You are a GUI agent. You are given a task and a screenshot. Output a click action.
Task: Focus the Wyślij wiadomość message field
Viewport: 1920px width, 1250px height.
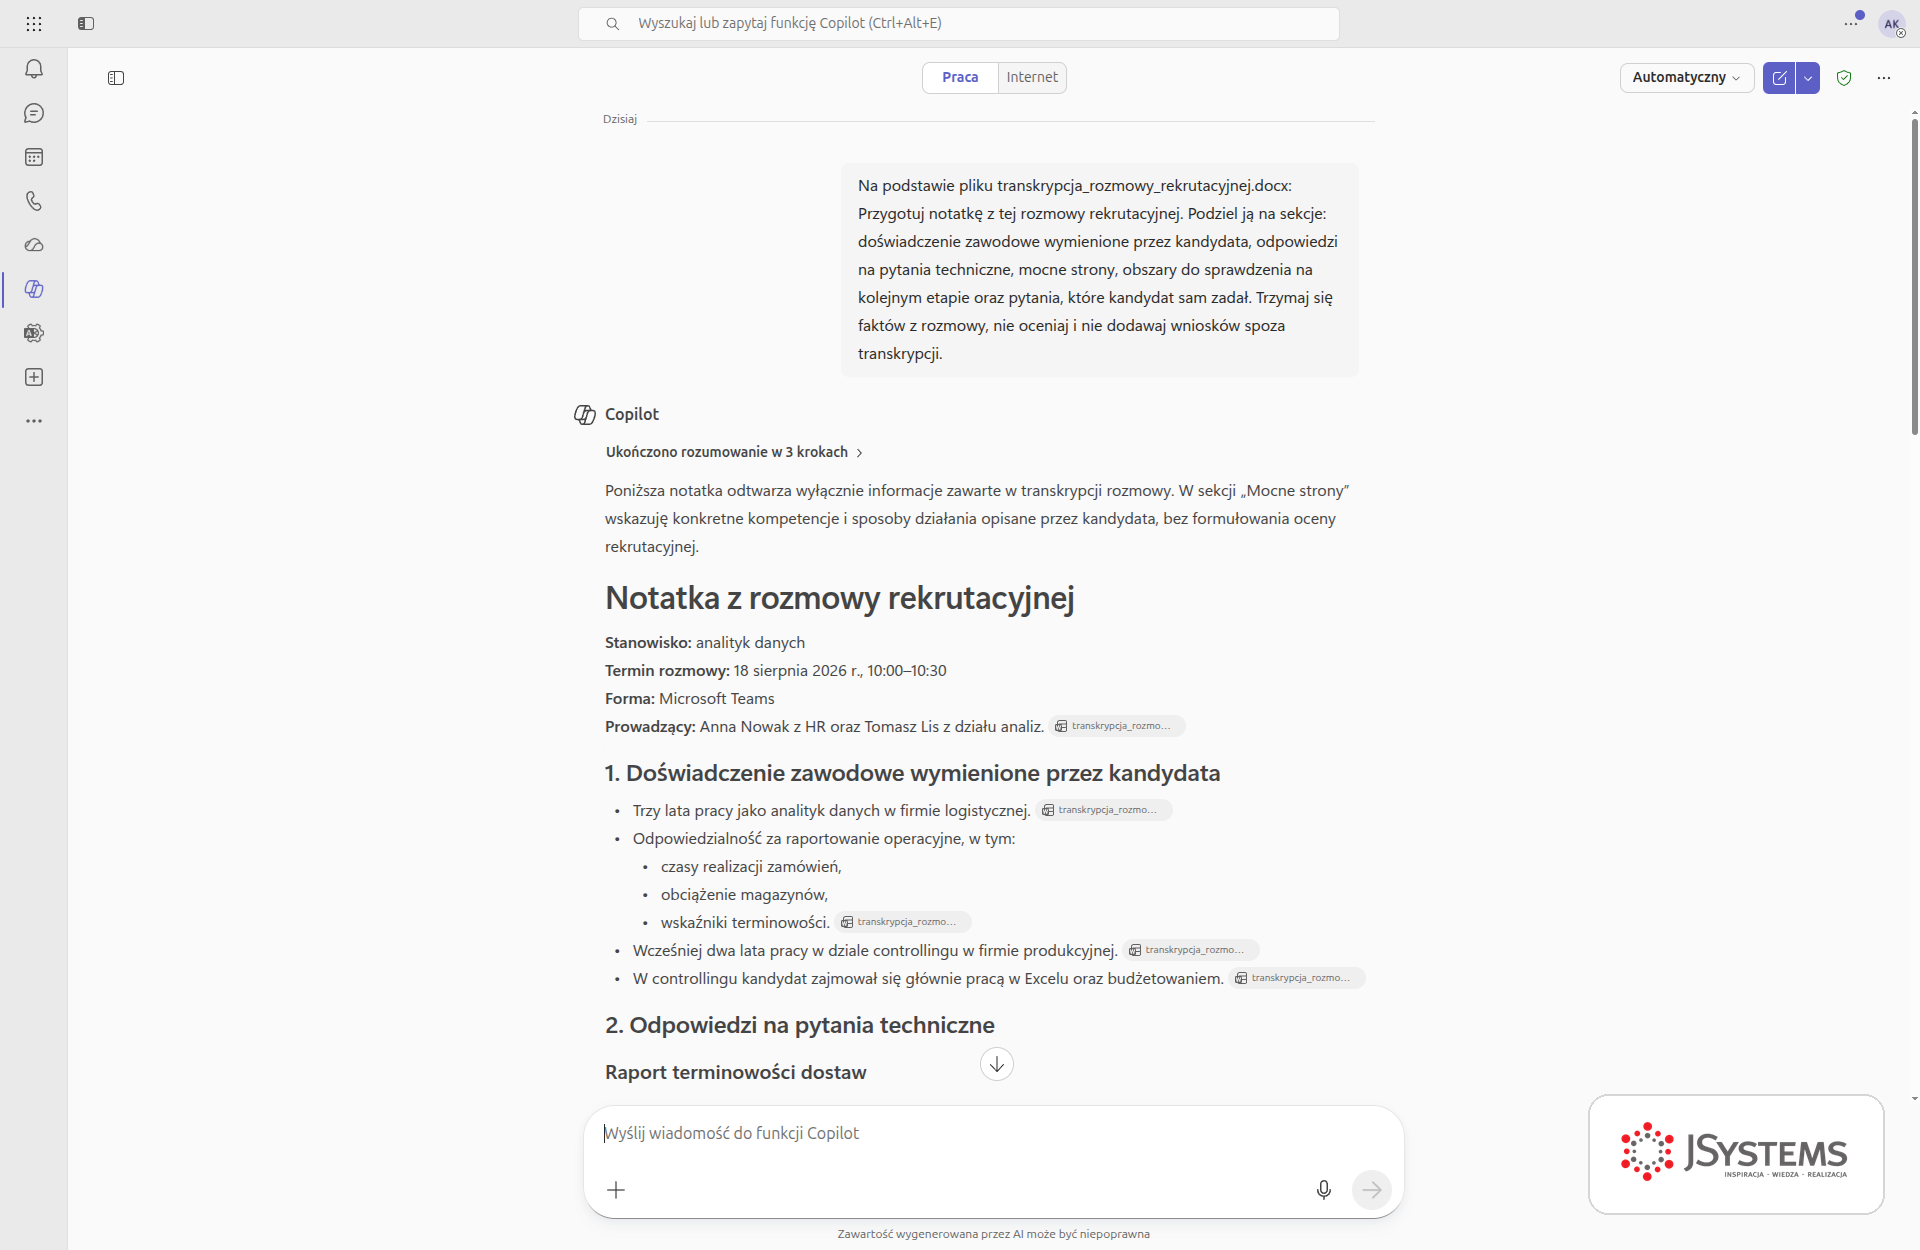tap(992, 1133)
